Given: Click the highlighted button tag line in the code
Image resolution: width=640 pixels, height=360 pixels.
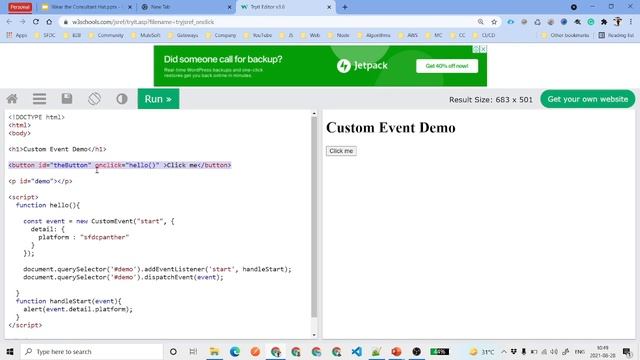Looking at the screenshot, I should [120, 165].
